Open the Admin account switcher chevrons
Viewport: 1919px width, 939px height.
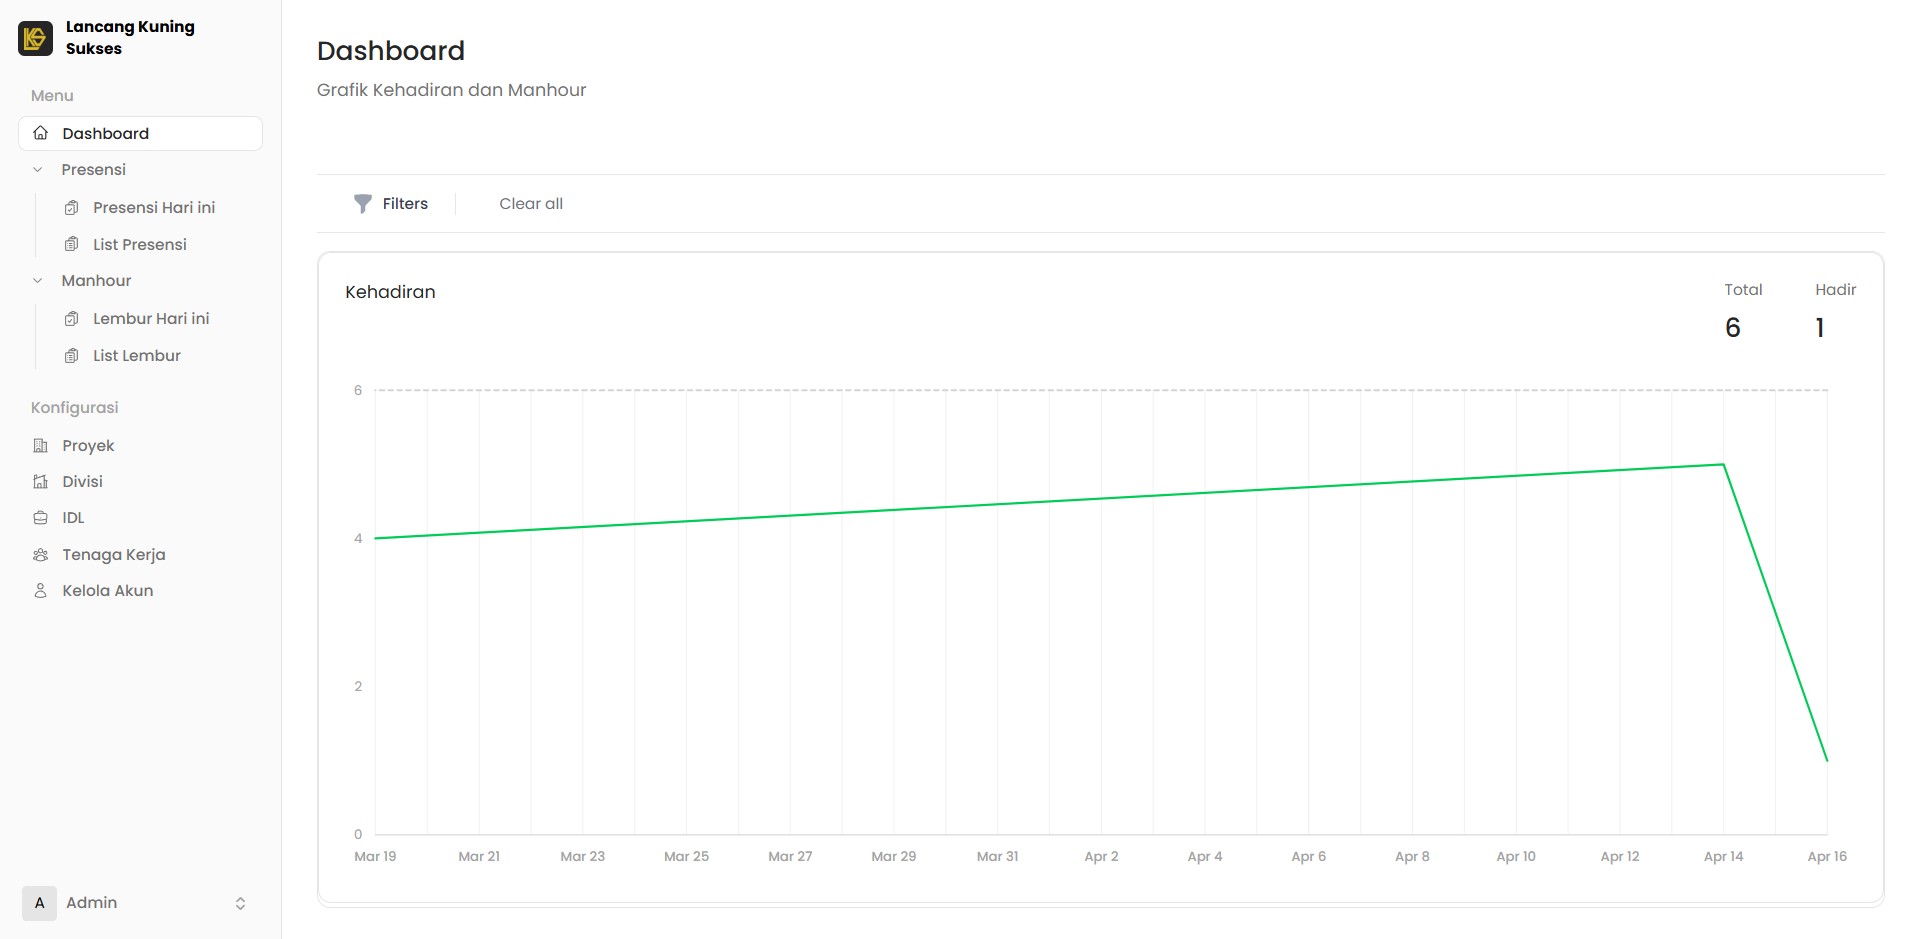pyautogui.click(x=240, y=904)
